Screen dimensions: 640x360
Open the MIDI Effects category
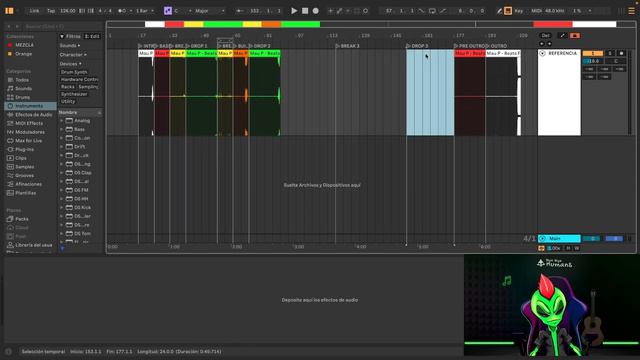coord(29,123)
